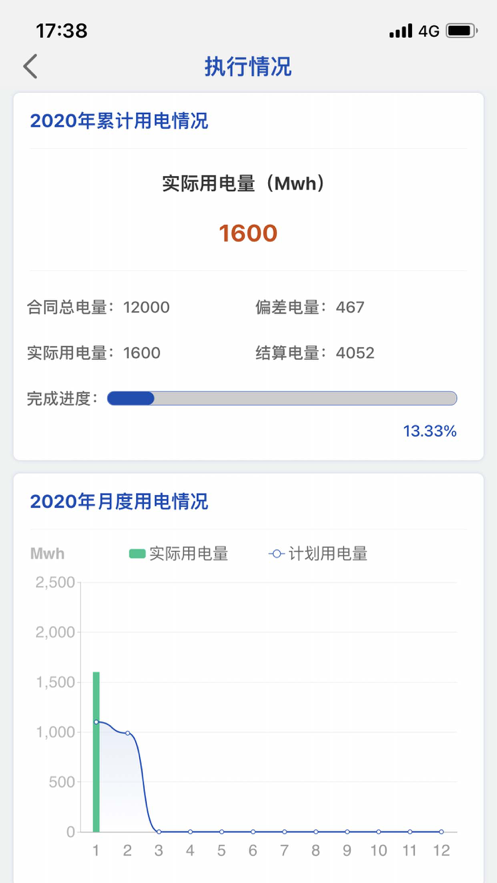Toggle the green 实际用电量 legend marker
Viewport: 497px width, 883px height.
tap(137, 554)
